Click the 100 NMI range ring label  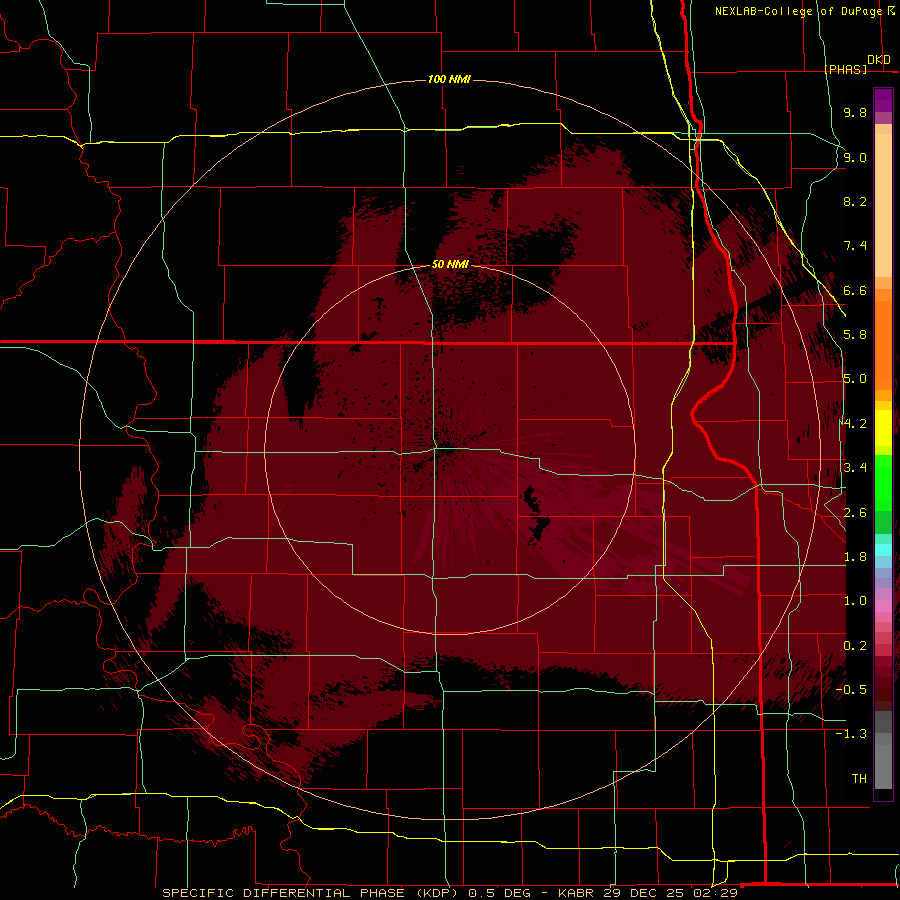[449, 79]
